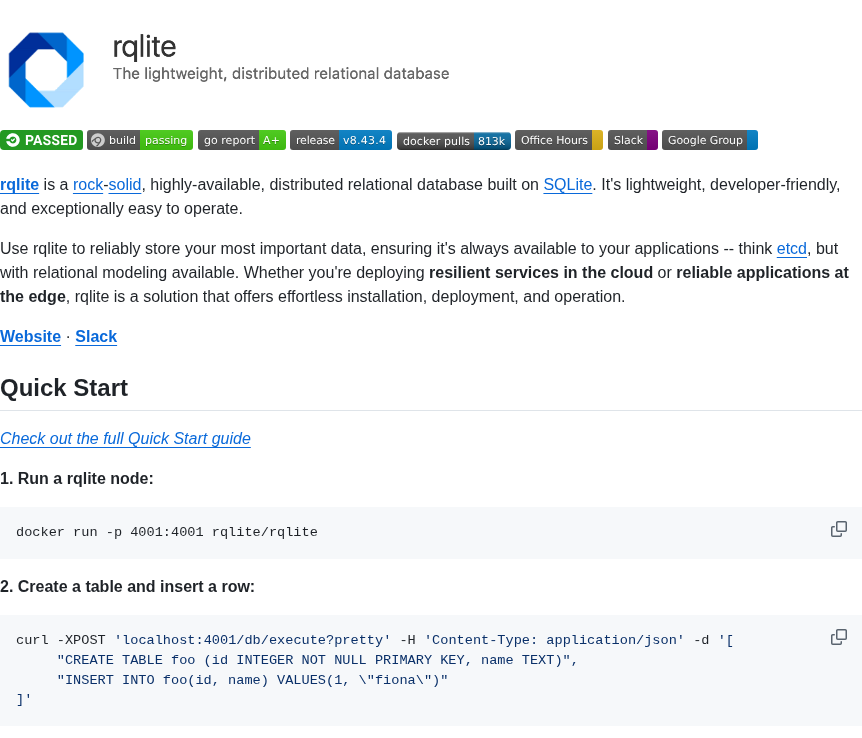This screenshot has height=738, width=862.
Task: Visit the SQLite link
Action: coord(568,185)
